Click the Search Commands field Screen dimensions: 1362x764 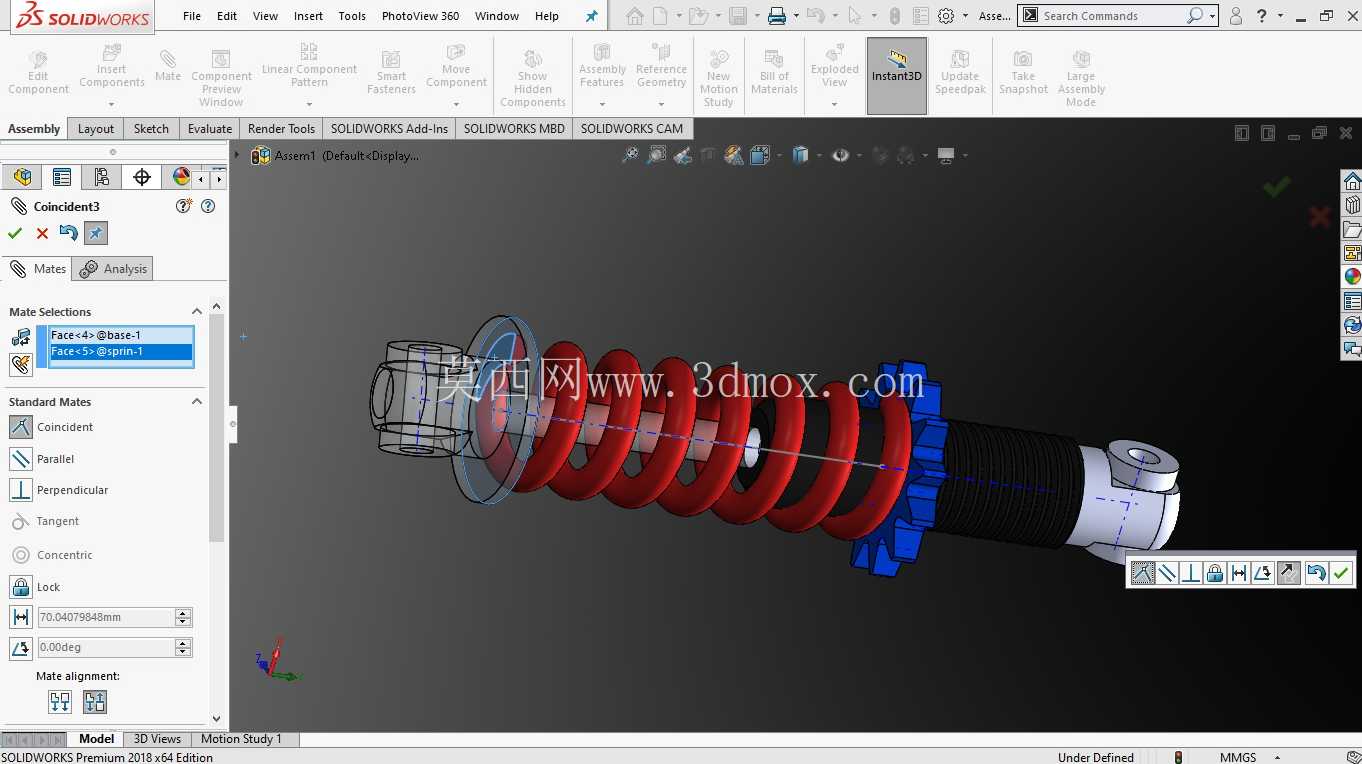click(x=1110, y=16)
